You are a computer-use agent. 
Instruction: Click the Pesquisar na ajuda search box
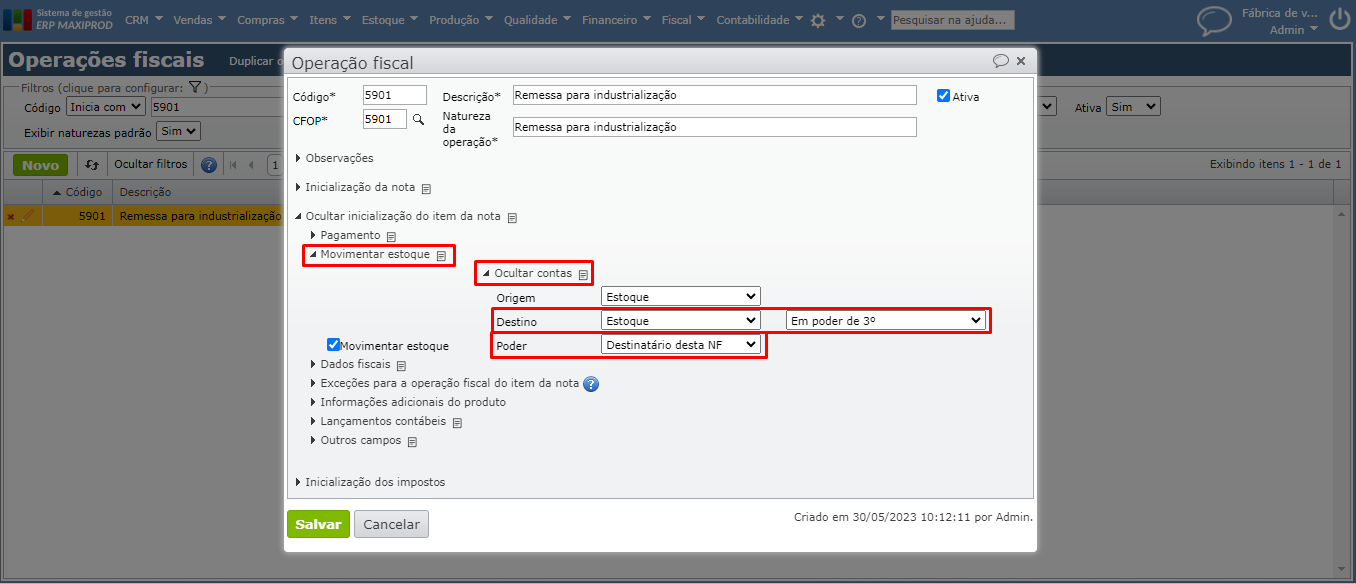(953, 20)
